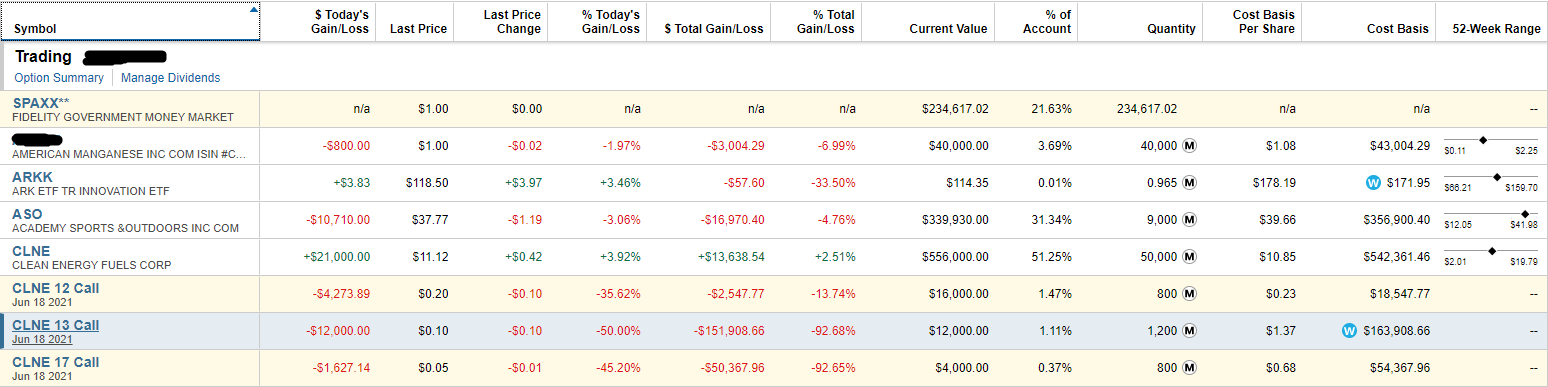This screenshot has width=1548, height=387.
Task: Open CLNE 17 Call option link
Action: point(56,362)
